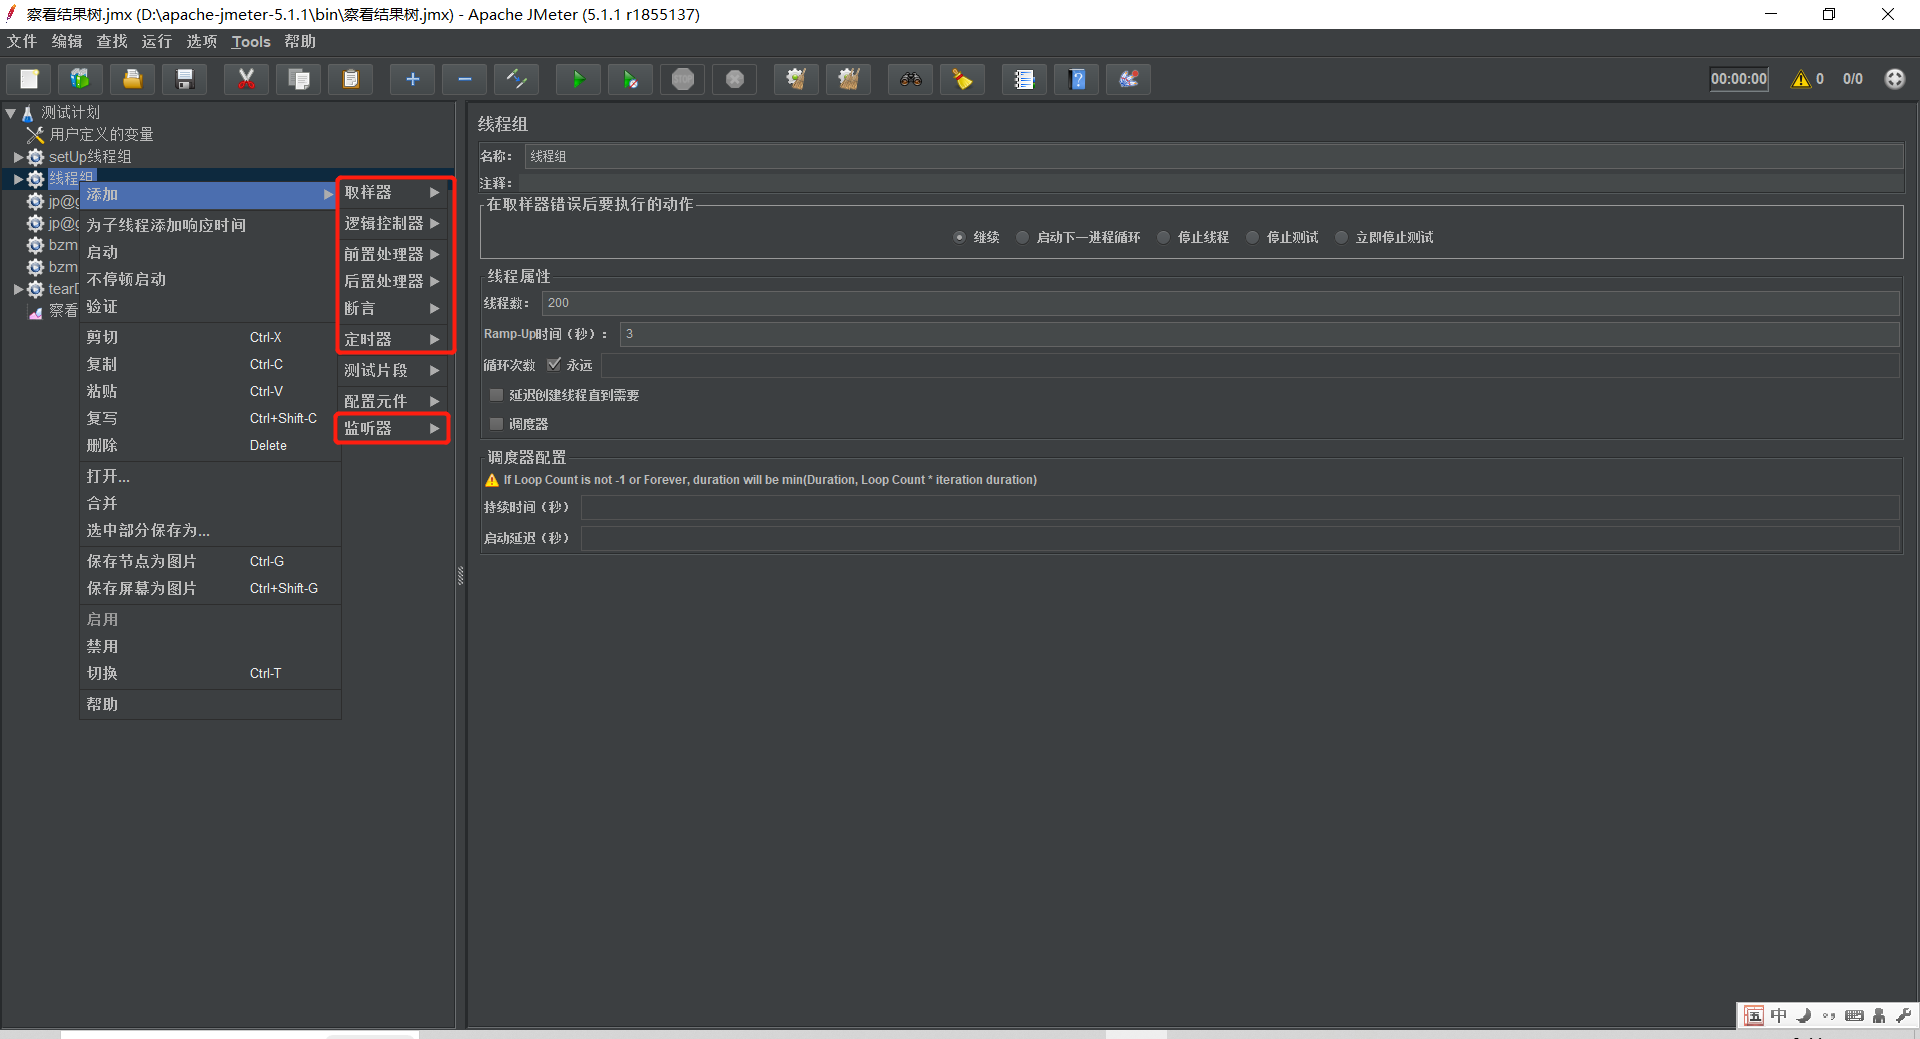Clear results with the broom icon
The width and height of the screenshot is (1920, 1039).
click(796, 79)
